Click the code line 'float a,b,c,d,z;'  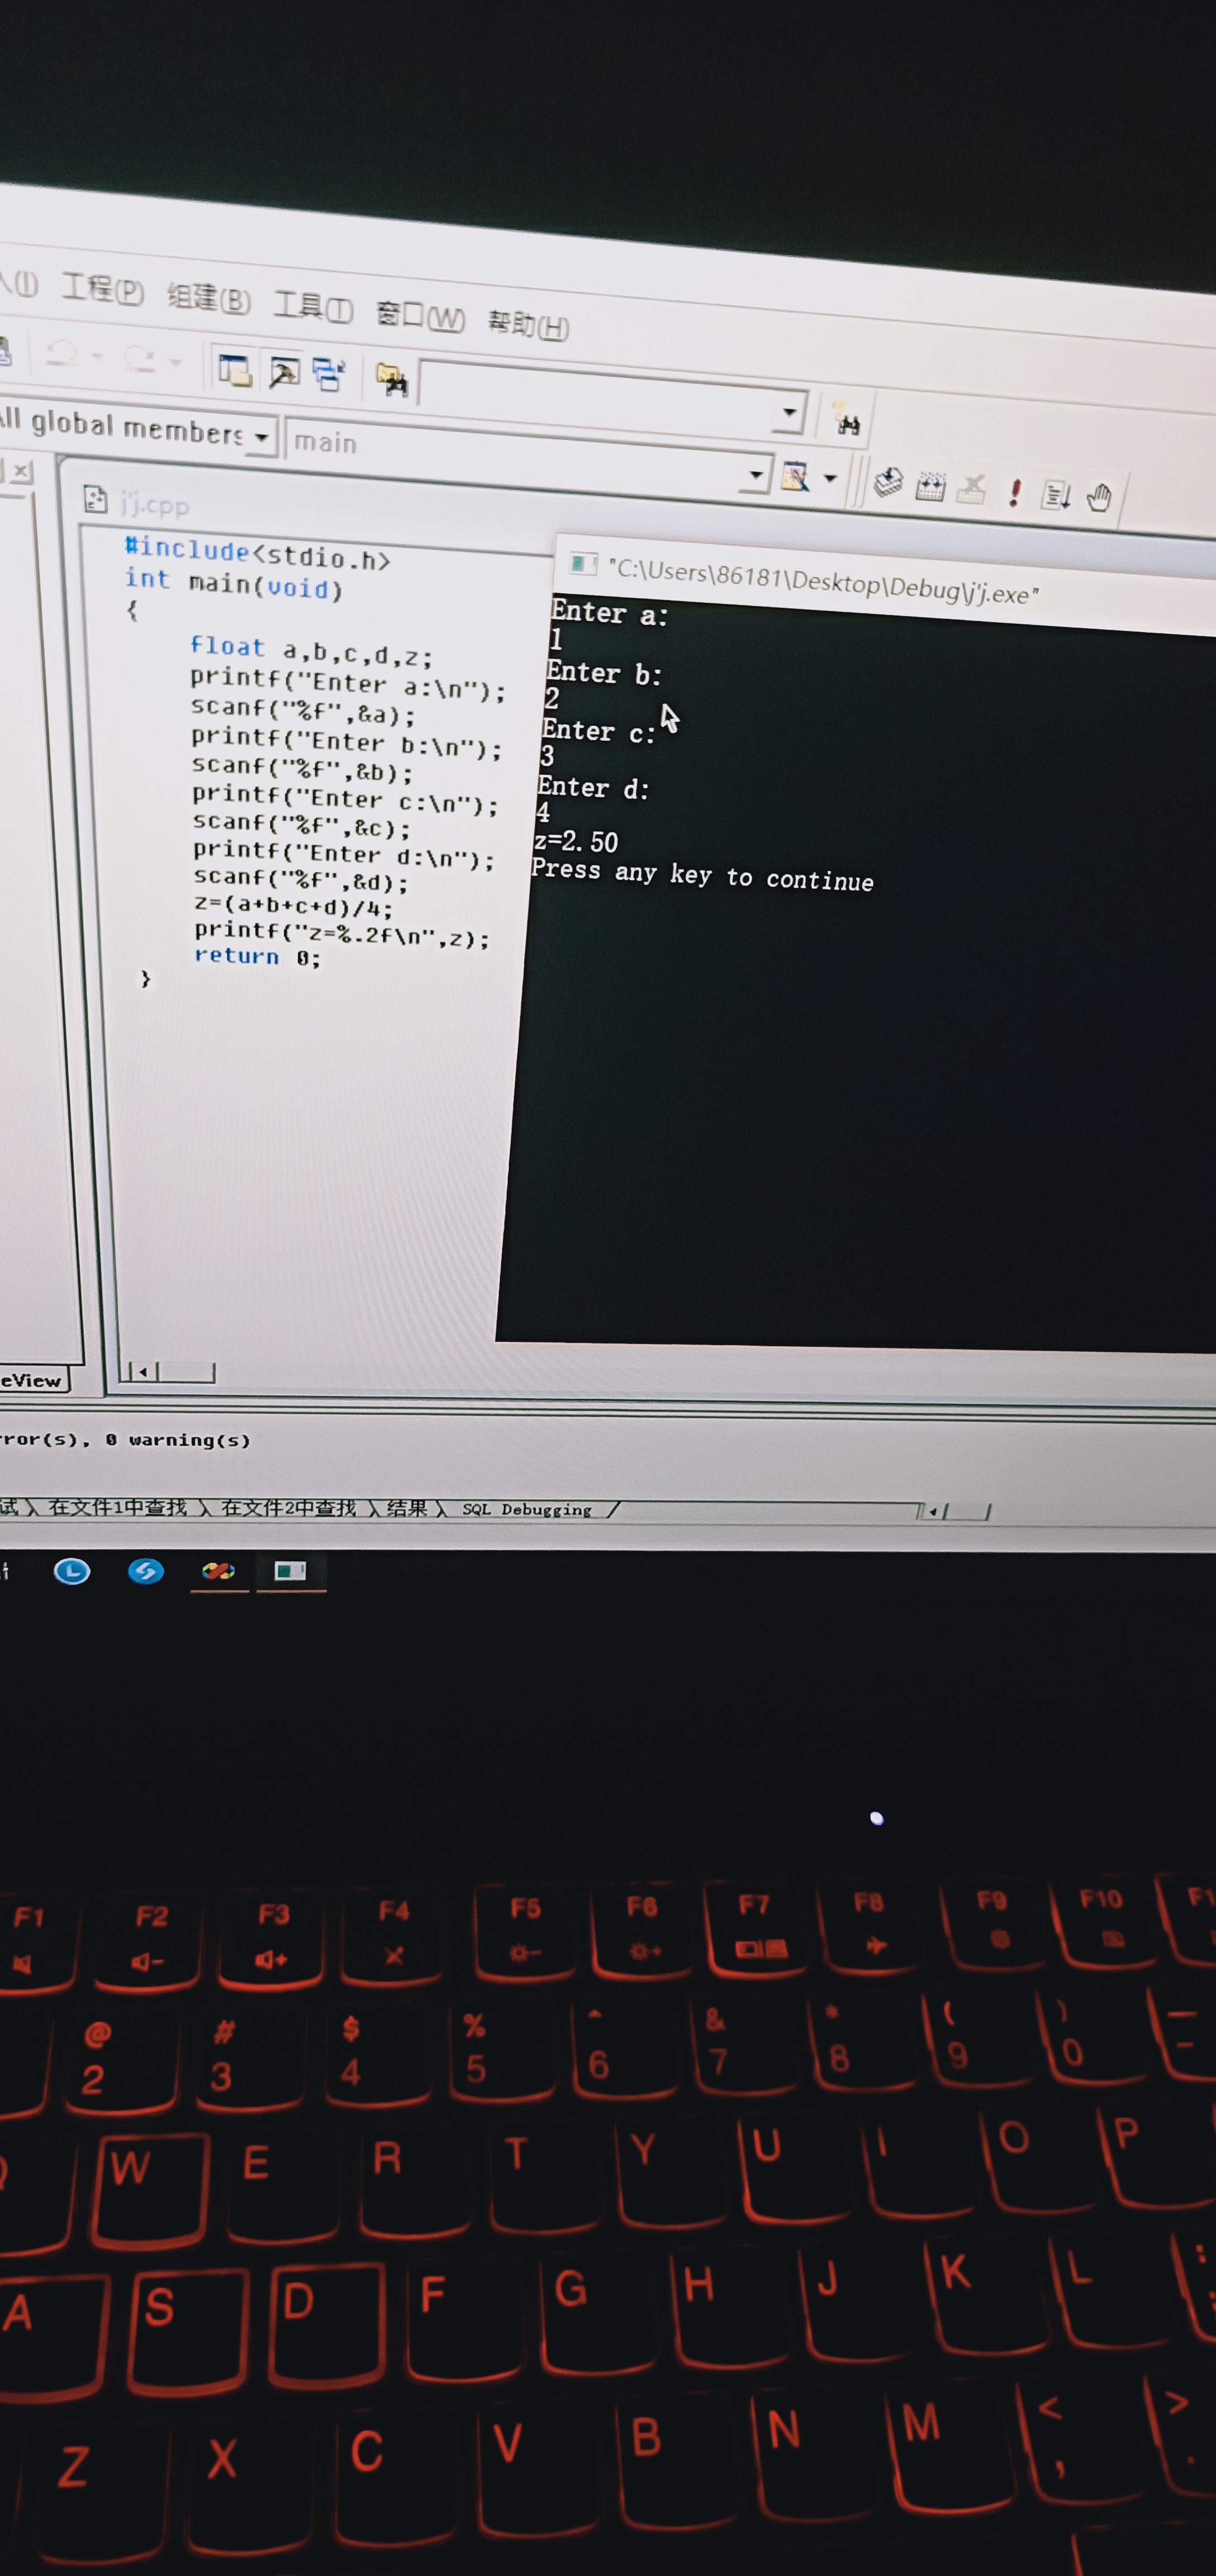311,651
